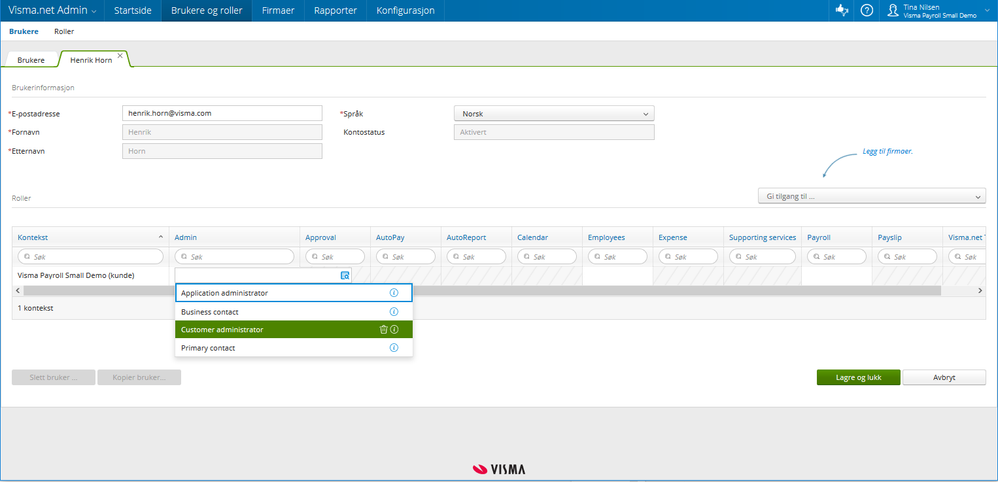Remove Customer administrator role with trash icon
The image size is (998, 482).
(383, 329)
